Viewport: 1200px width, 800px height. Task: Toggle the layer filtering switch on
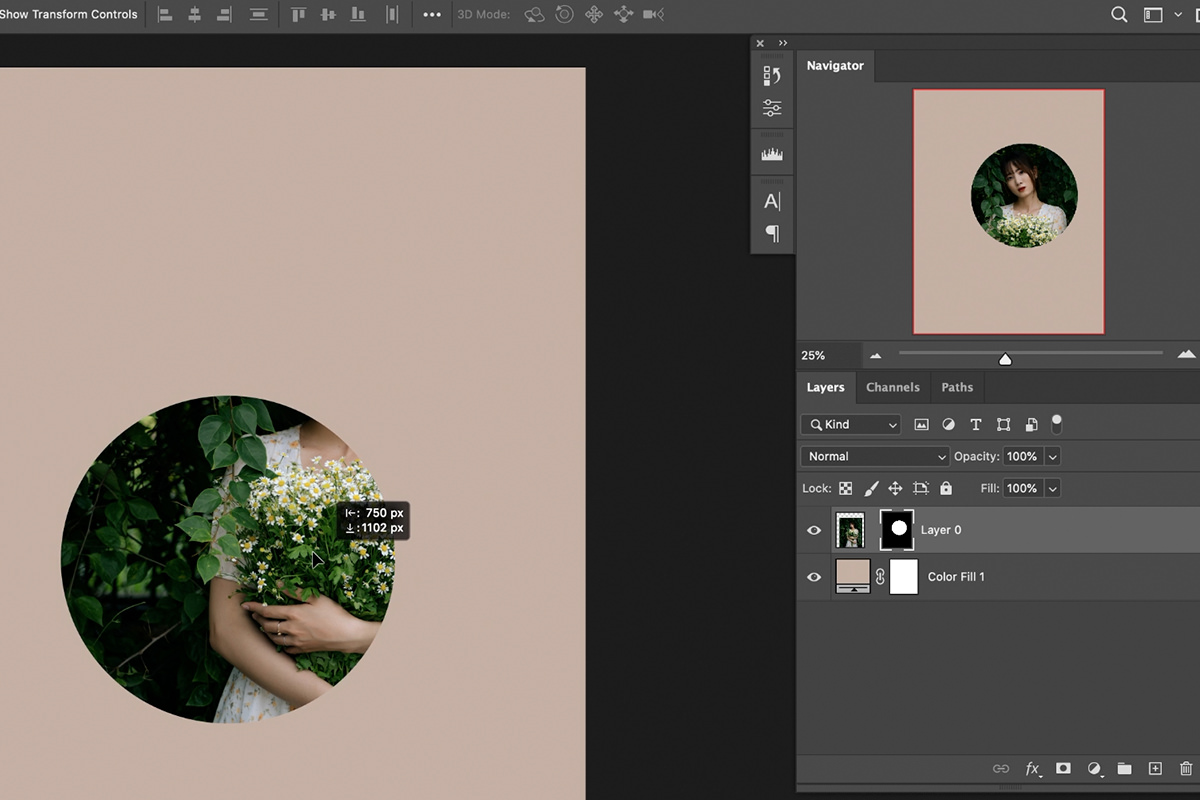1056,424
